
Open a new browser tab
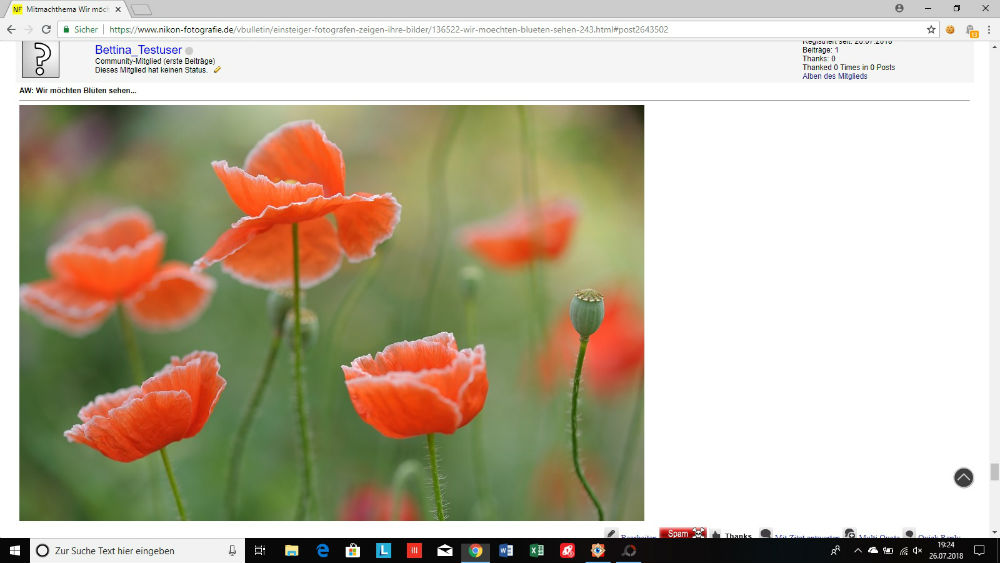141,10
